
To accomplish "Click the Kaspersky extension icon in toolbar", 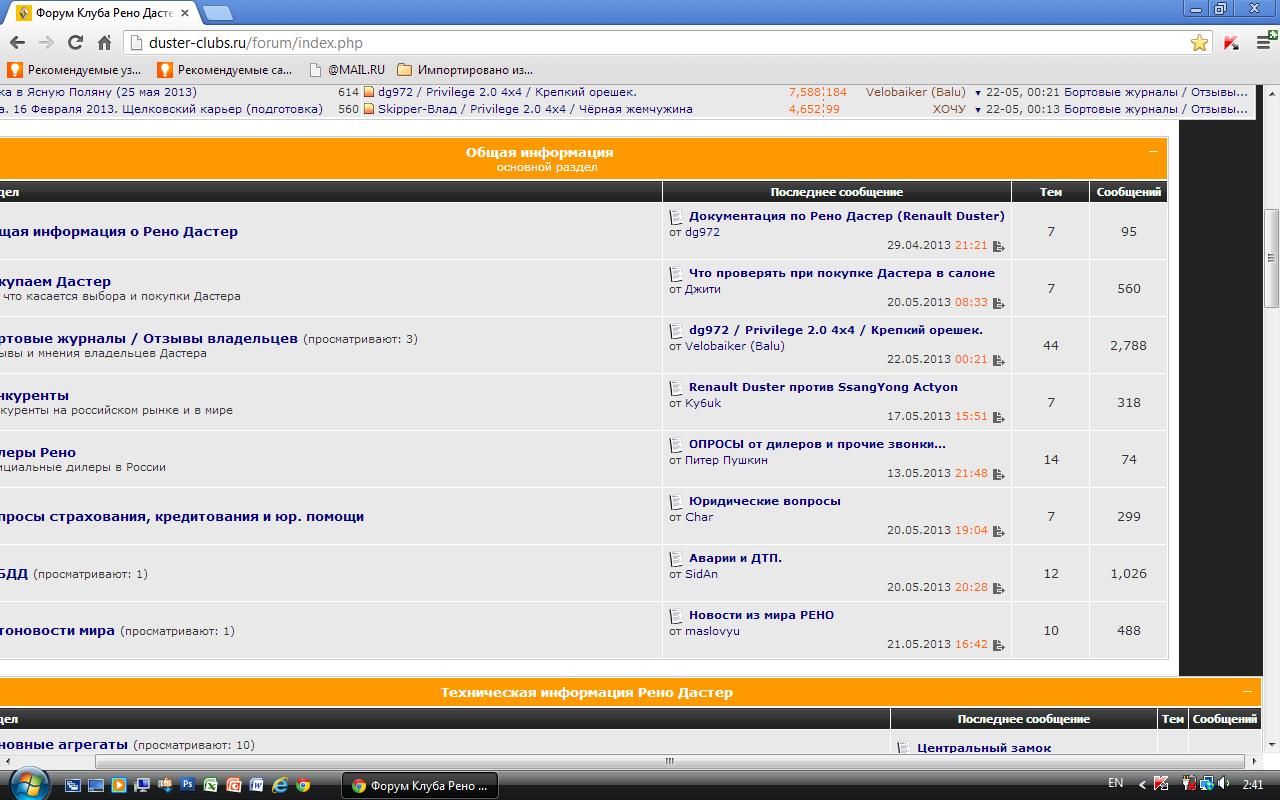I will [1231, 43].
